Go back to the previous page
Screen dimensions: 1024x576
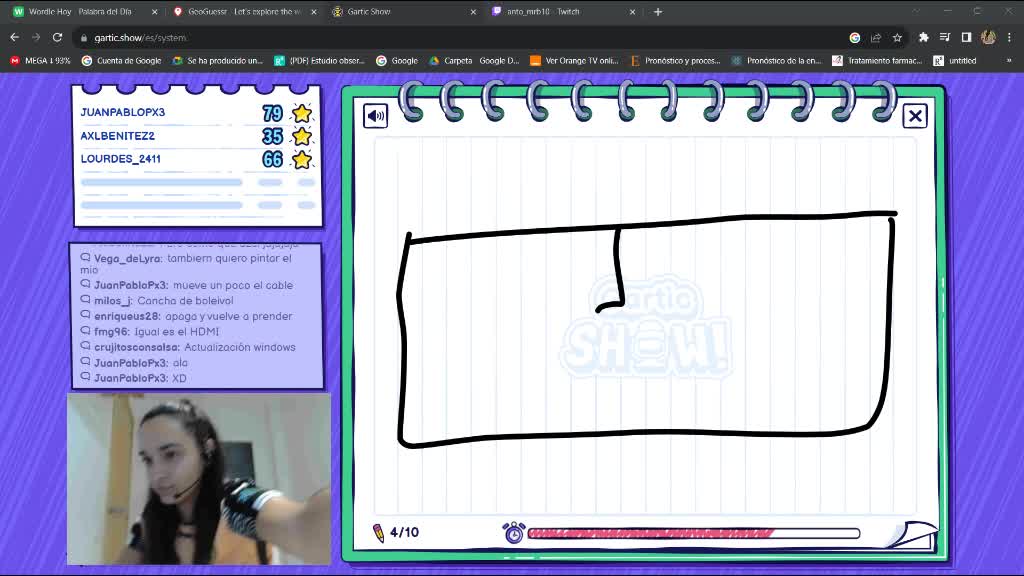(14, 38)
